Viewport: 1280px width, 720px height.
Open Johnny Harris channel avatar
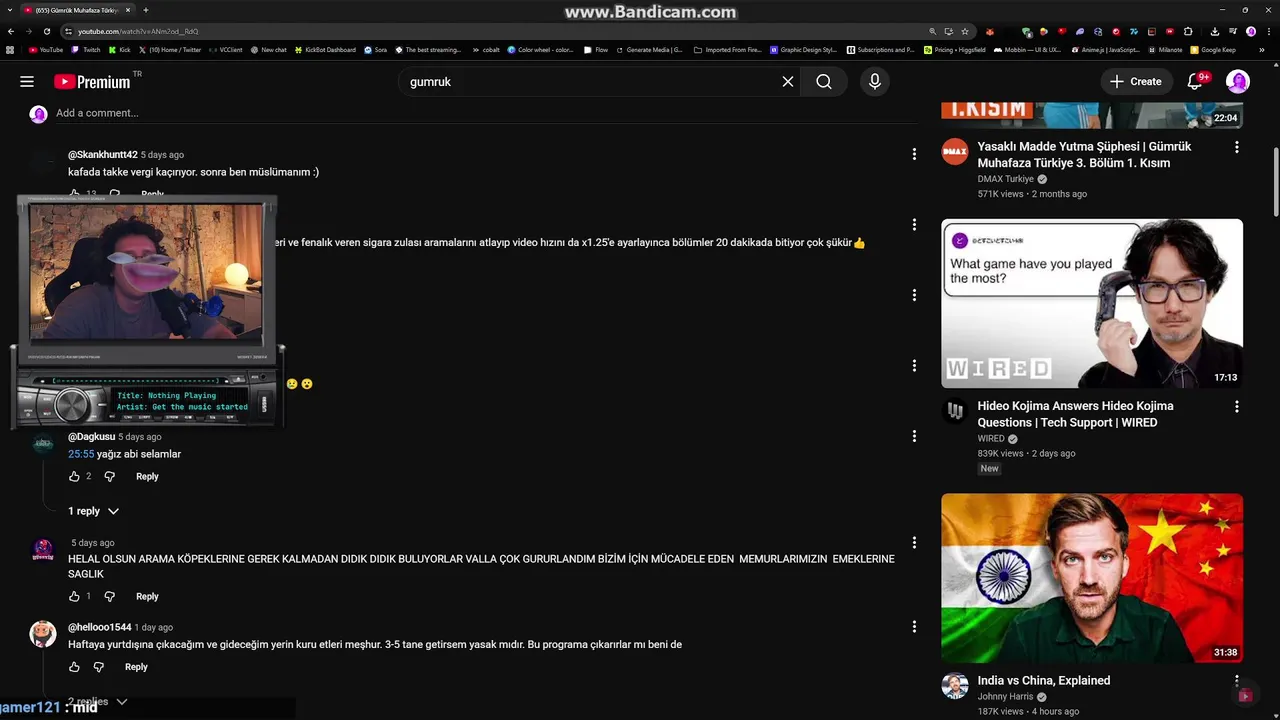[955, 686]
